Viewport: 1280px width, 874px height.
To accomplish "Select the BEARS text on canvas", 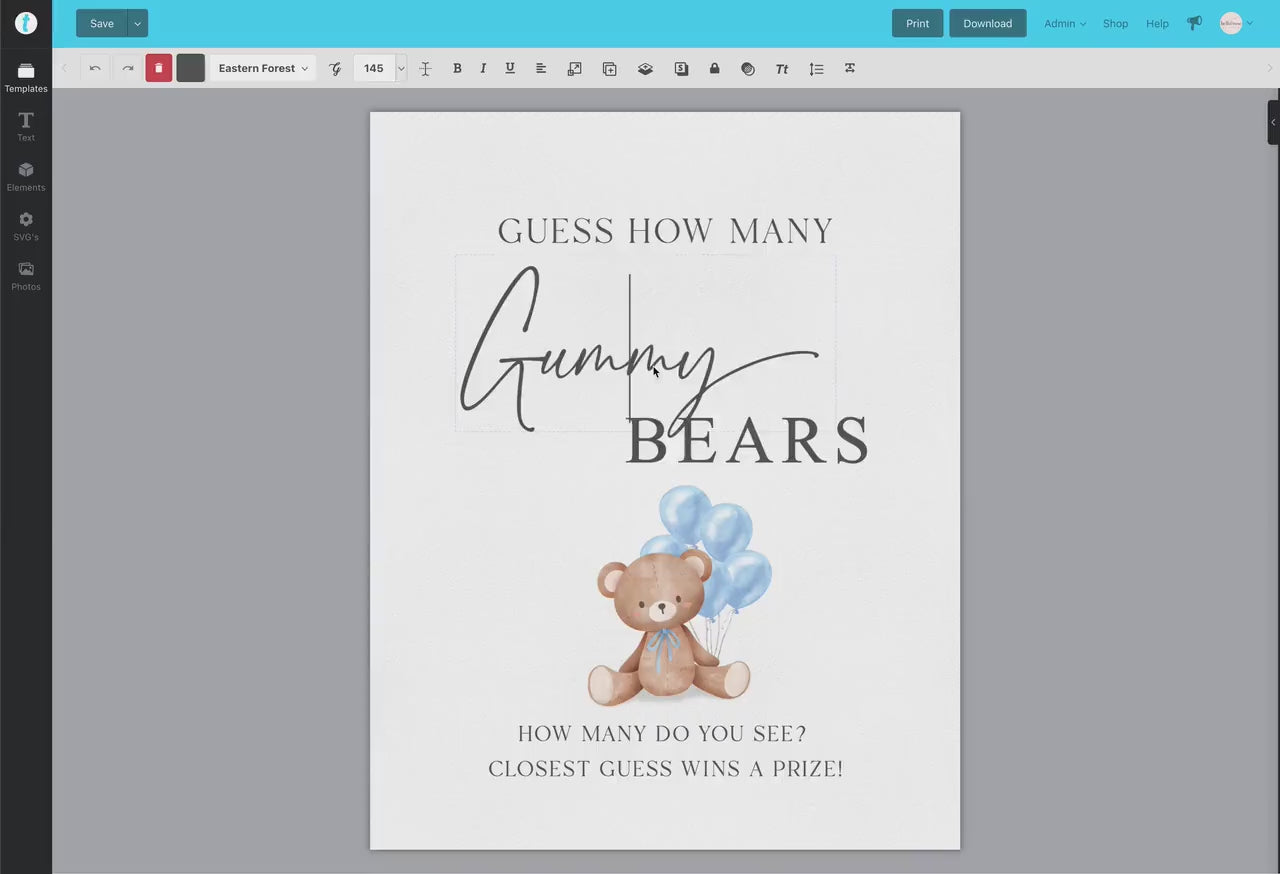I will [748, 441].
